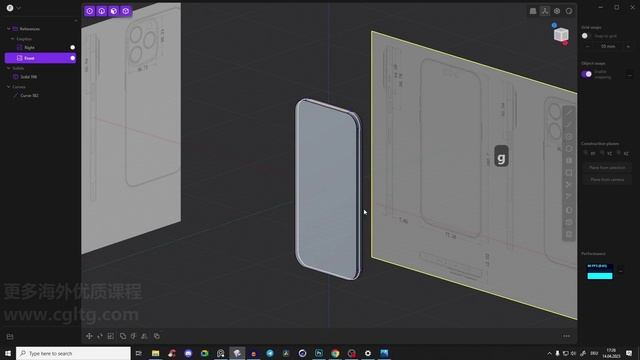Select XZ construction plane
This screenshot has height=360, width=640.
623,153
